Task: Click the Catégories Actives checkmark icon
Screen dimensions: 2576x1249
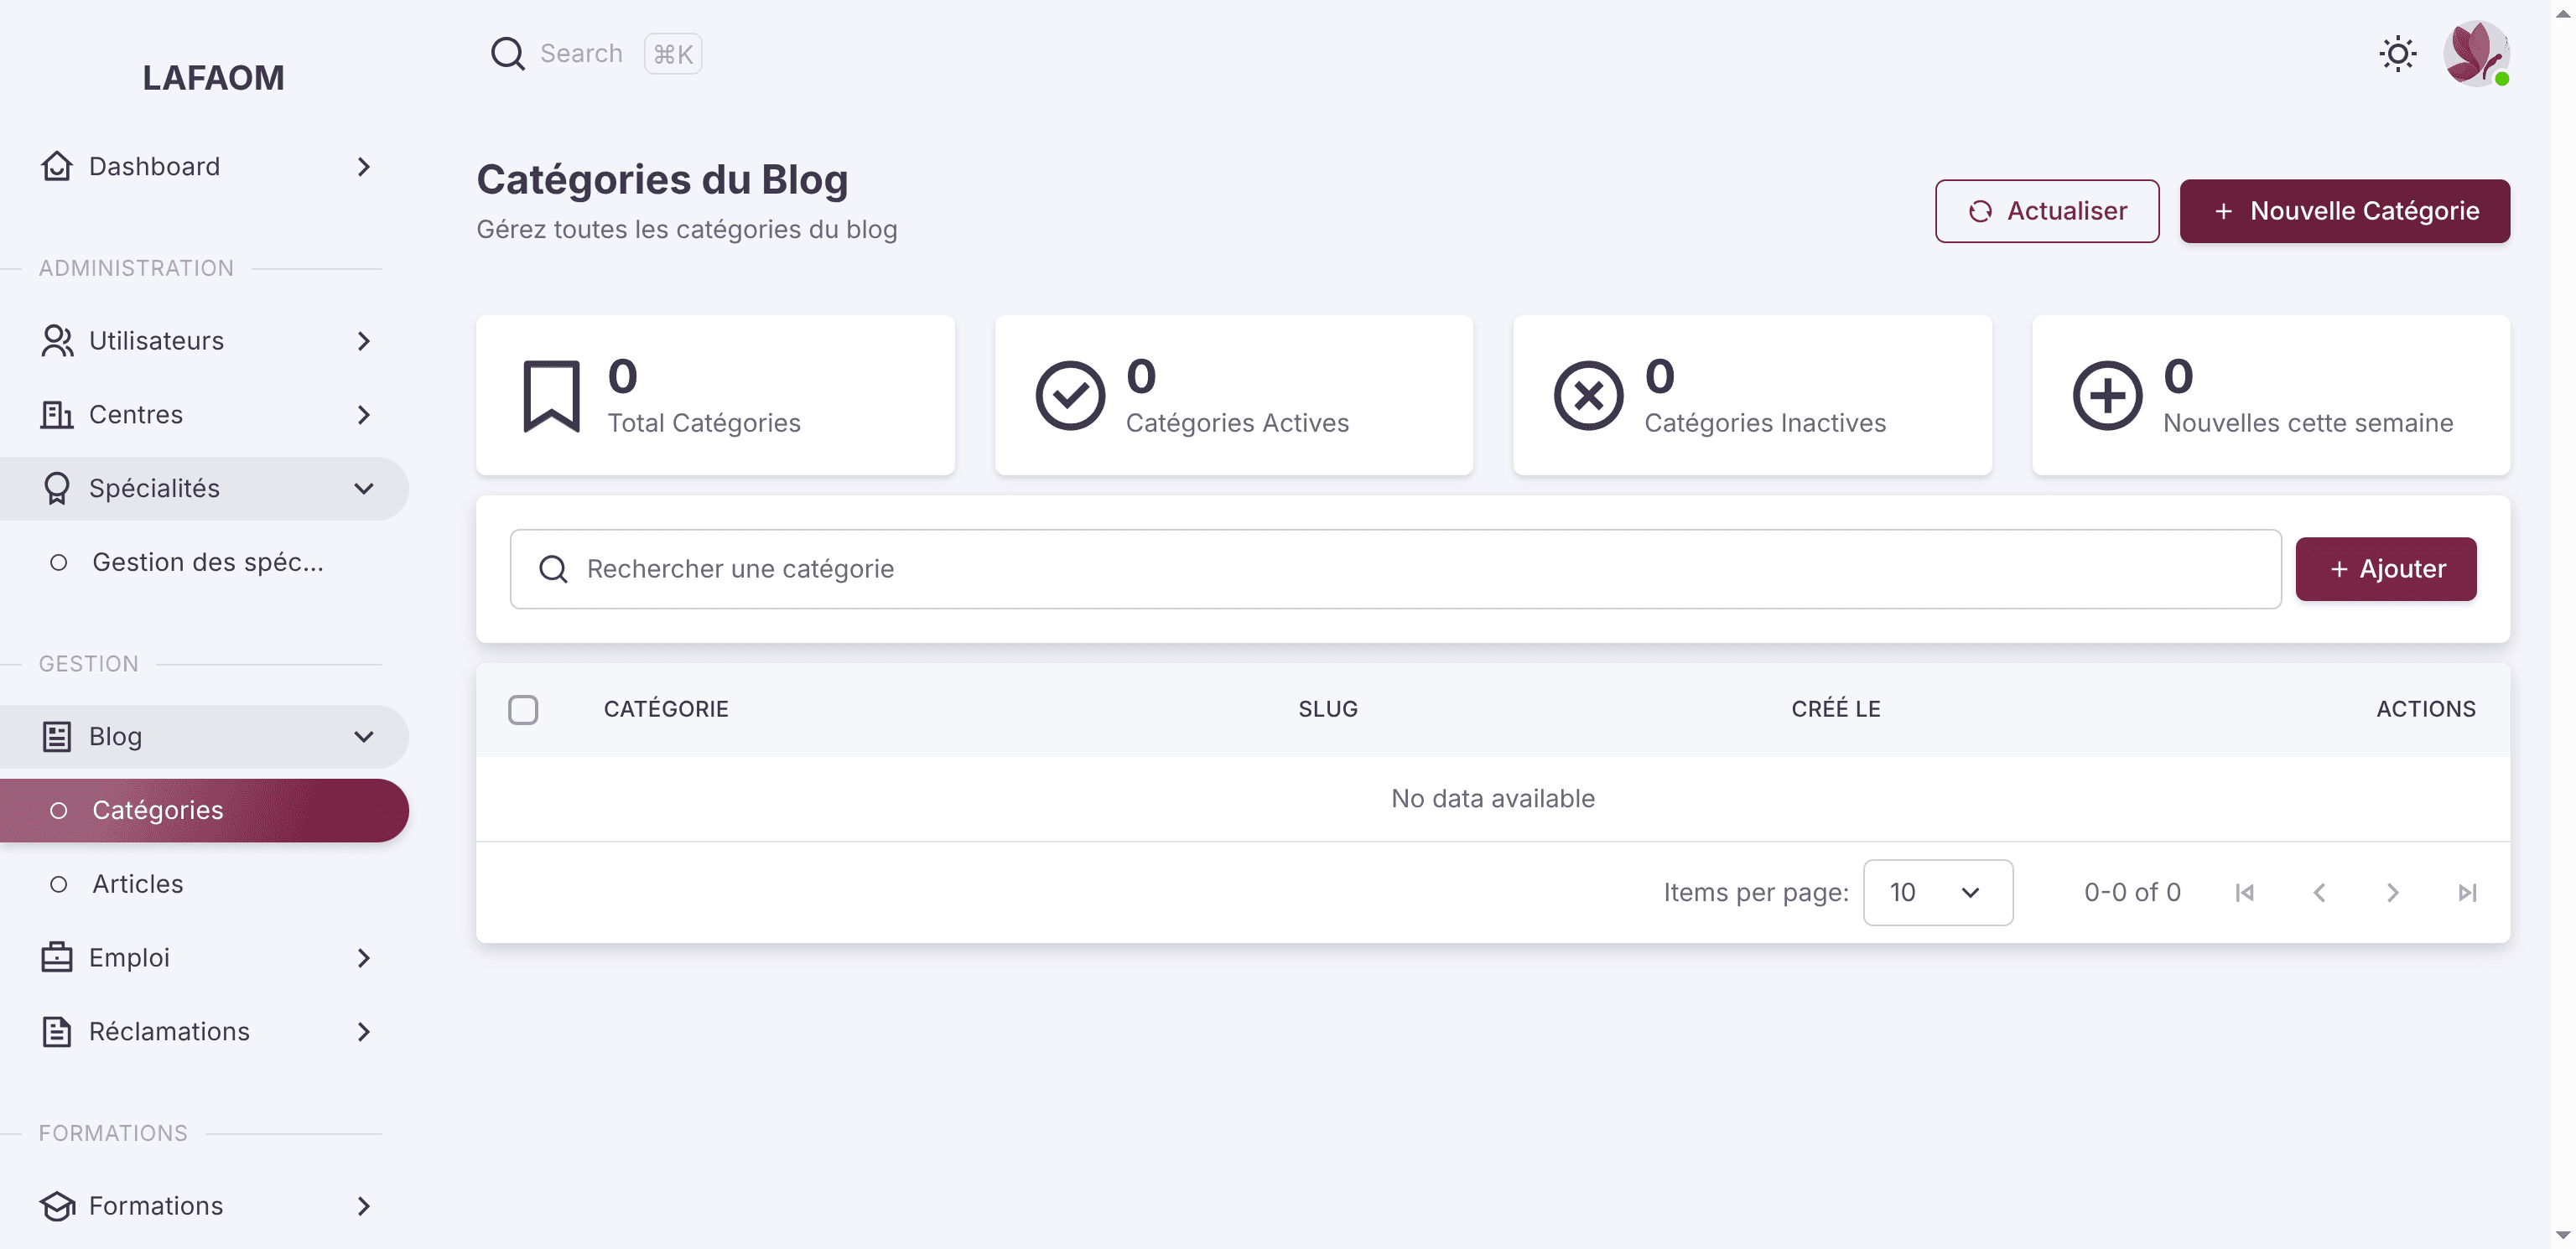Action: pyautogui.click(x=1070, y=396)
